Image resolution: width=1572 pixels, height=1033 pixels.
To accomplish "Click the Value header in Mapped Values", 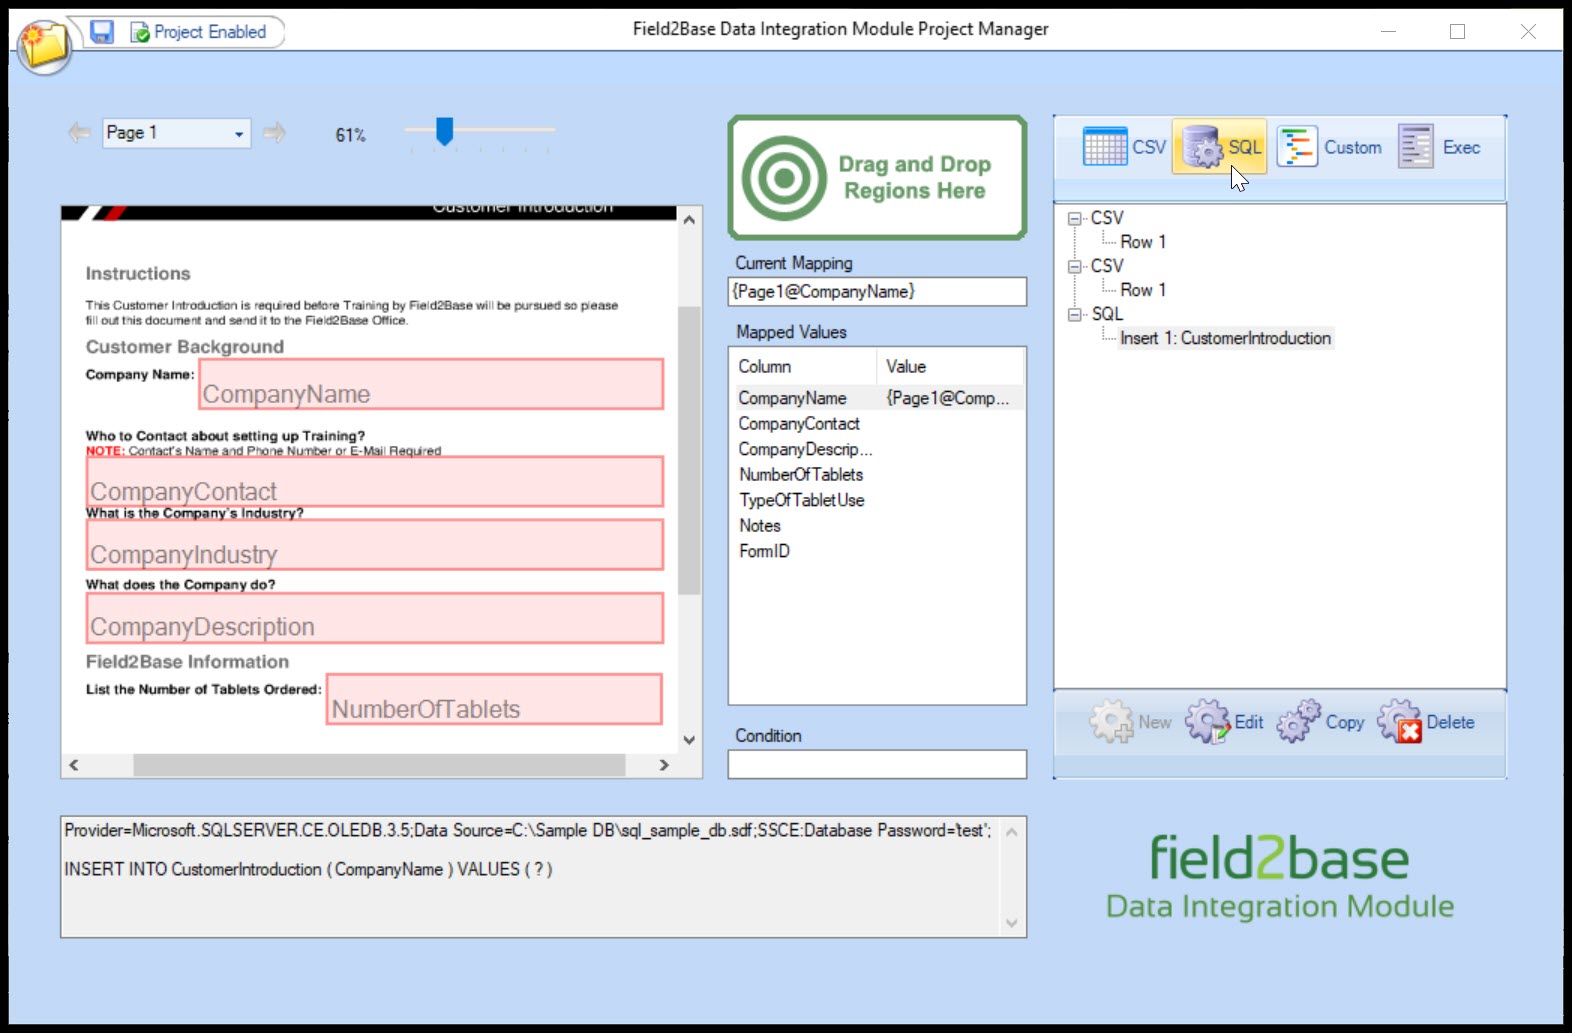I will [950, 367].
